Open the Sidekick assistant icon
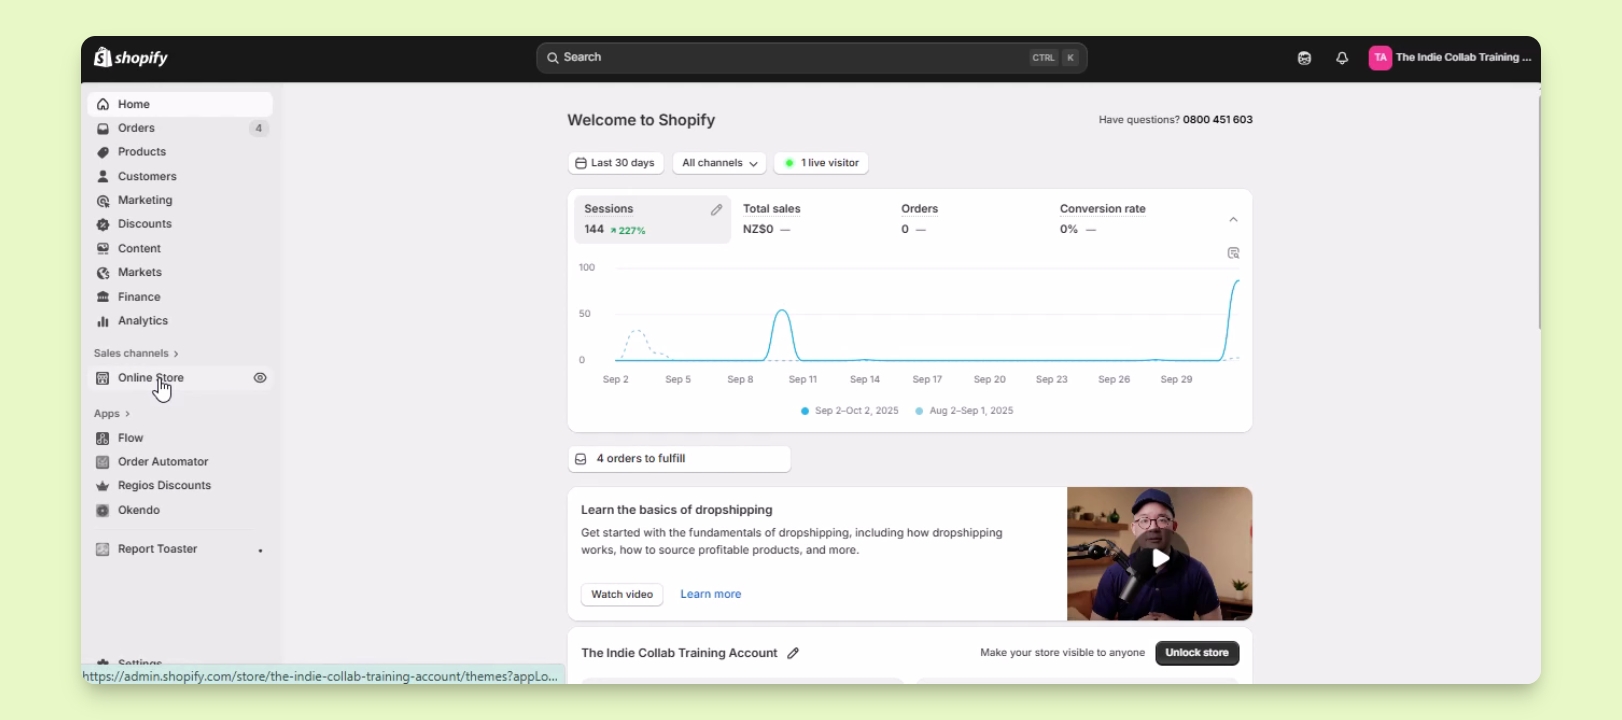 [1304, 59]
